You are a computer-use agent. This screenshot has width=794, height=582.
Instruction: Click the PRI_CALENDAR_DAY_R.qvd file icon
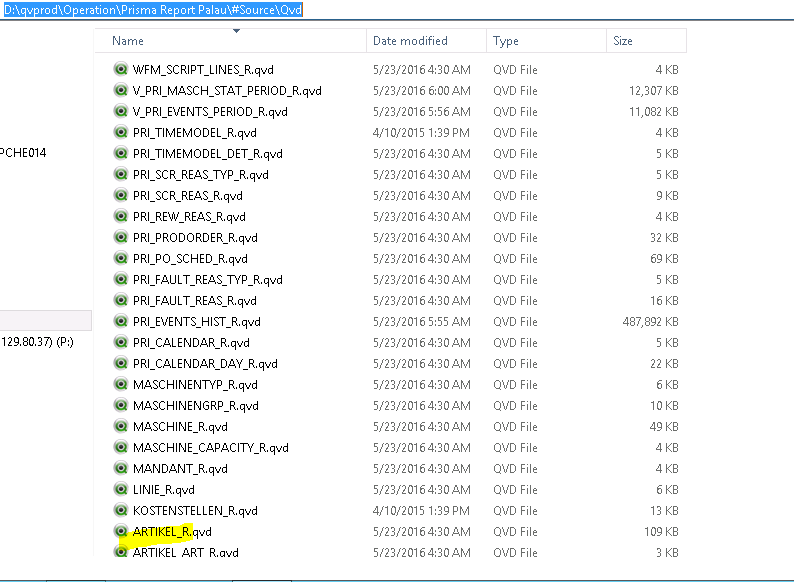[x=121, y=363]
